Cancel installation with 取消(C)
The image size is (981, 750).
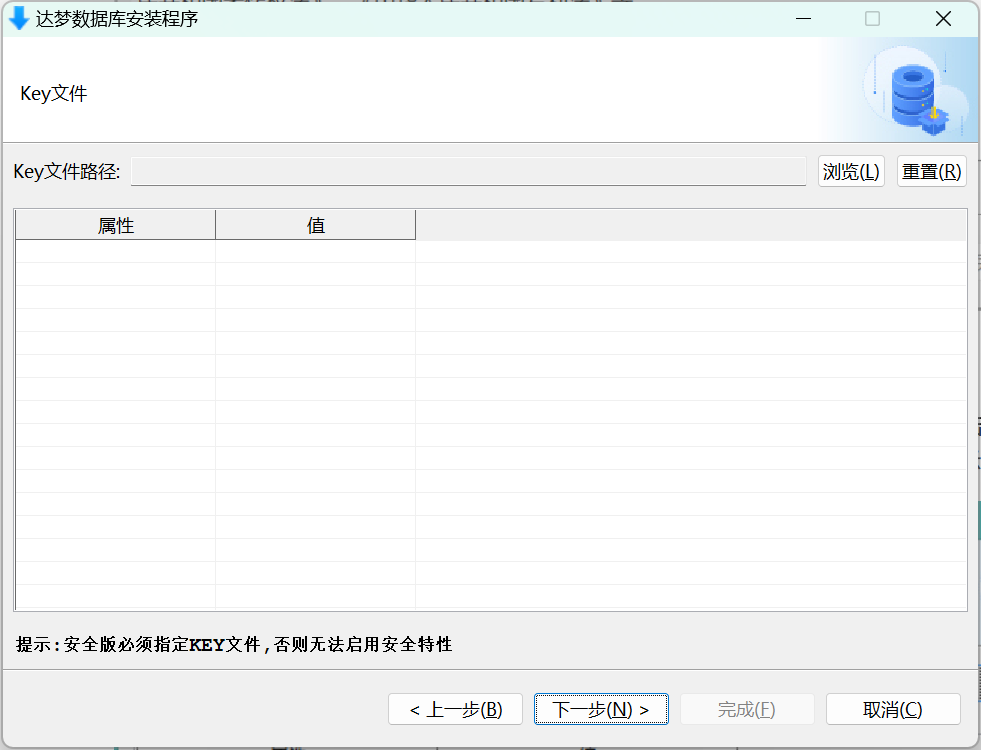pos(893,709)
